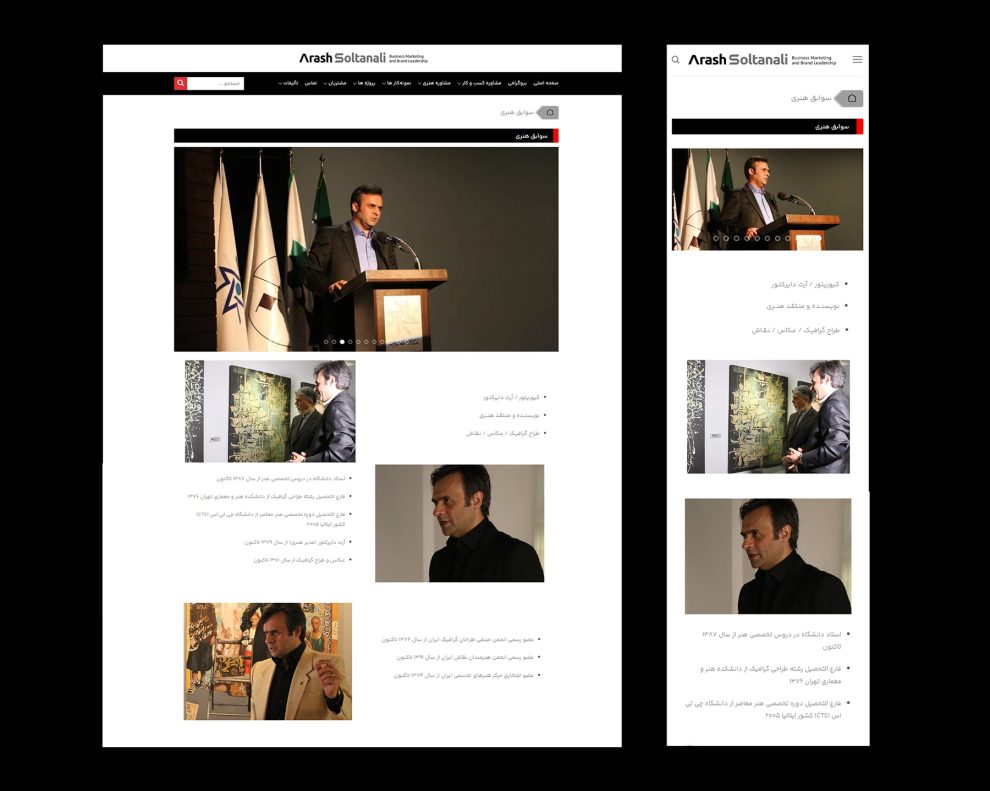
Task: Click the home breadcrumb icon in desktop view
Action: point(550,113)
